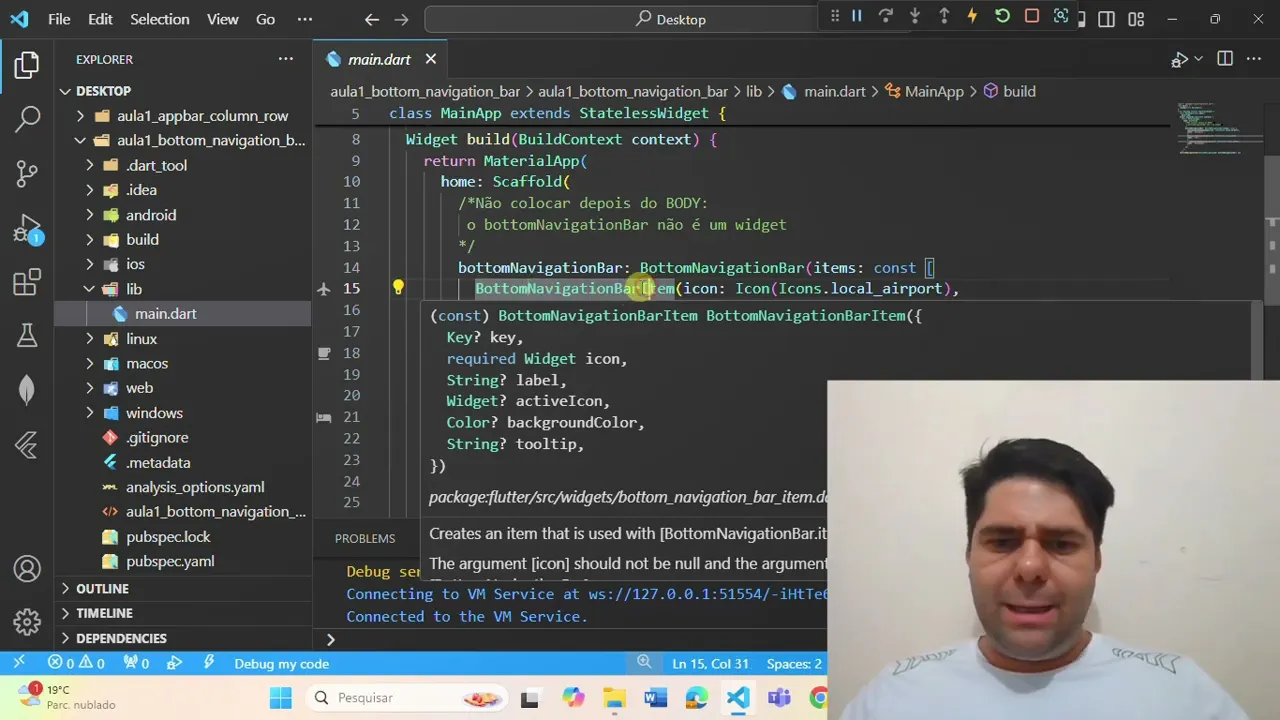1280x720 pixels.
Task: Open Explorer Views and More Actions
Action: tap(286, 59)
